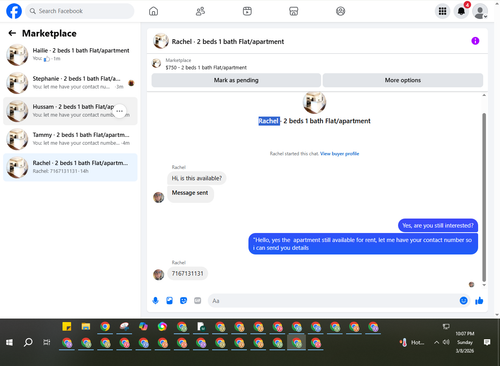Open the Notifications bell
Screen dimensions: 500x366
point(461,11)
